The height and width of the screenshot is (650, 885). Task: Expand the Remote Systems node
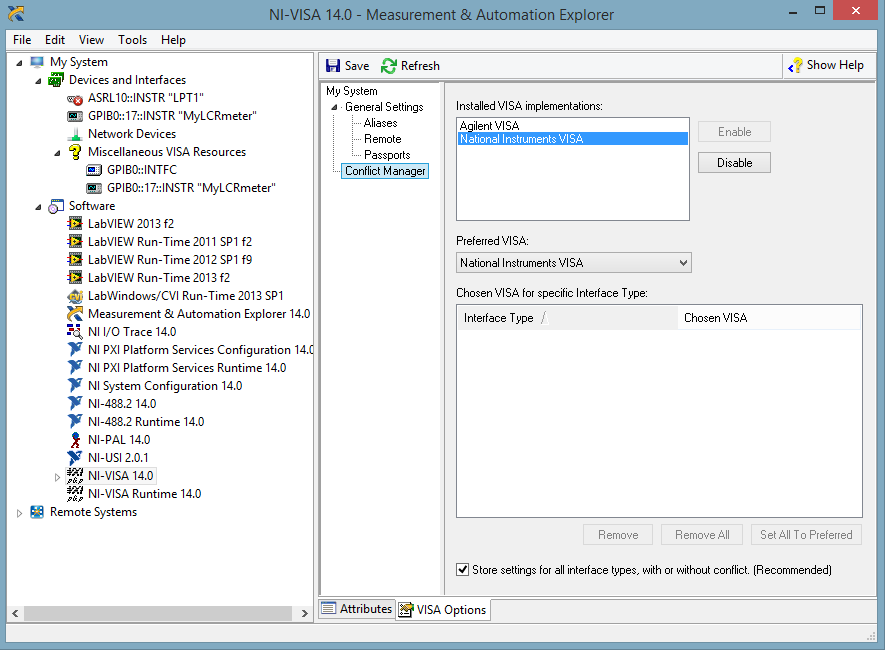[19, 513]
